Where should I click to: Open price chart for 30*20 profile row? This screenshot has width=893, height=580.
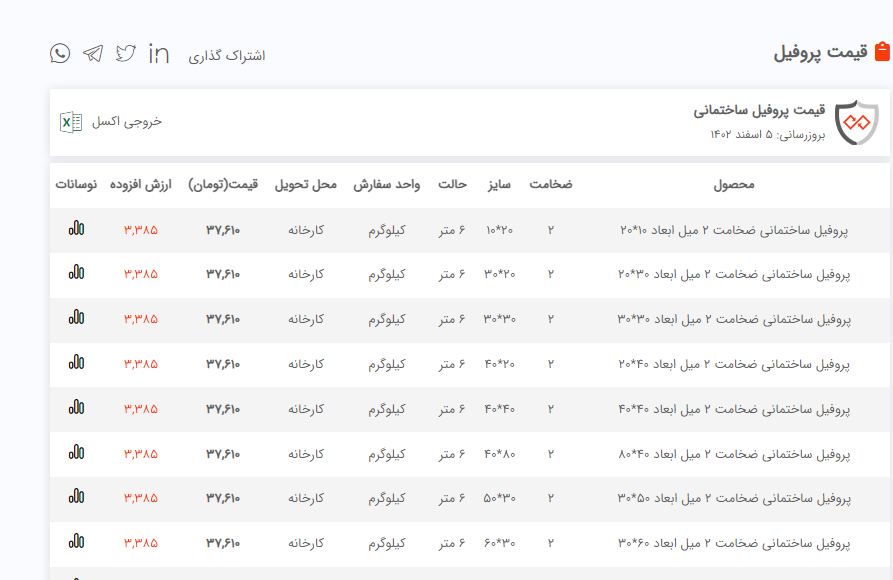pyautogui.click(x=76, y=272)
